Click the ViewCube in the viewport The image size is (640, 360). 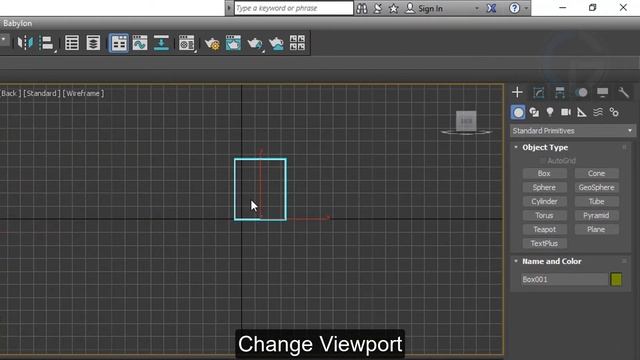[x=466, y=121]
